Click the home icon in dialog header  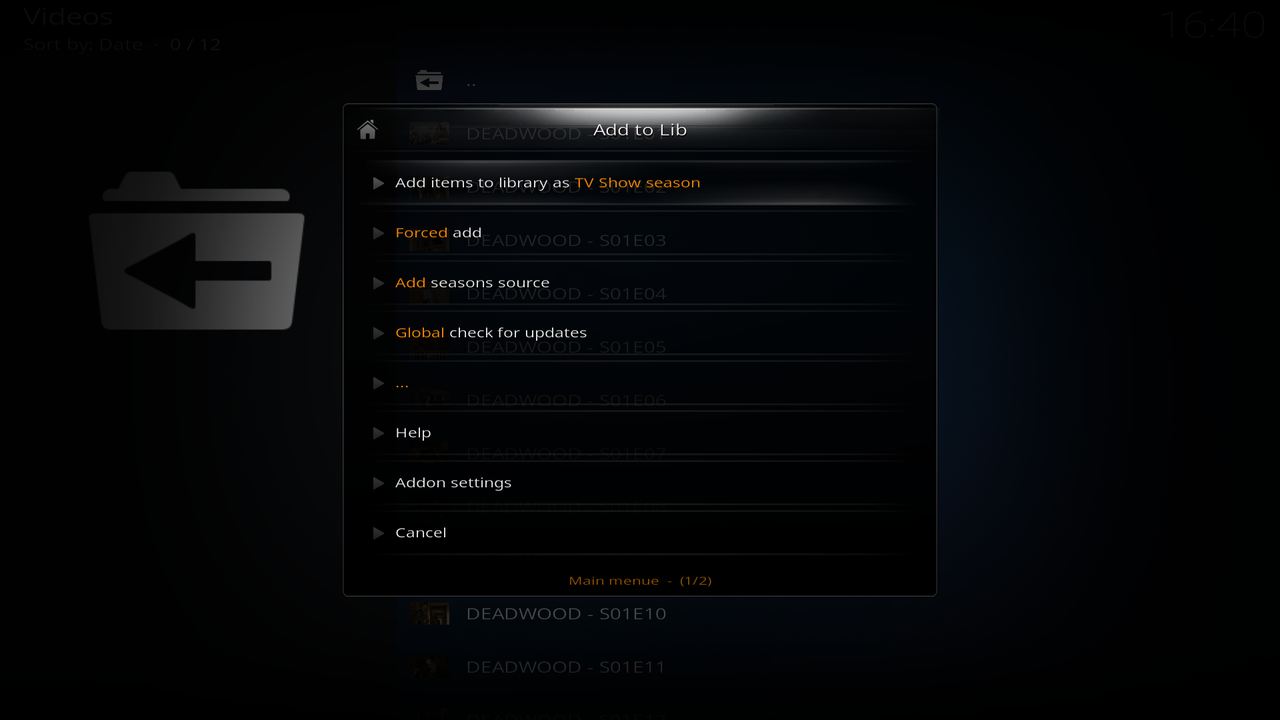[x=367, y=130]
